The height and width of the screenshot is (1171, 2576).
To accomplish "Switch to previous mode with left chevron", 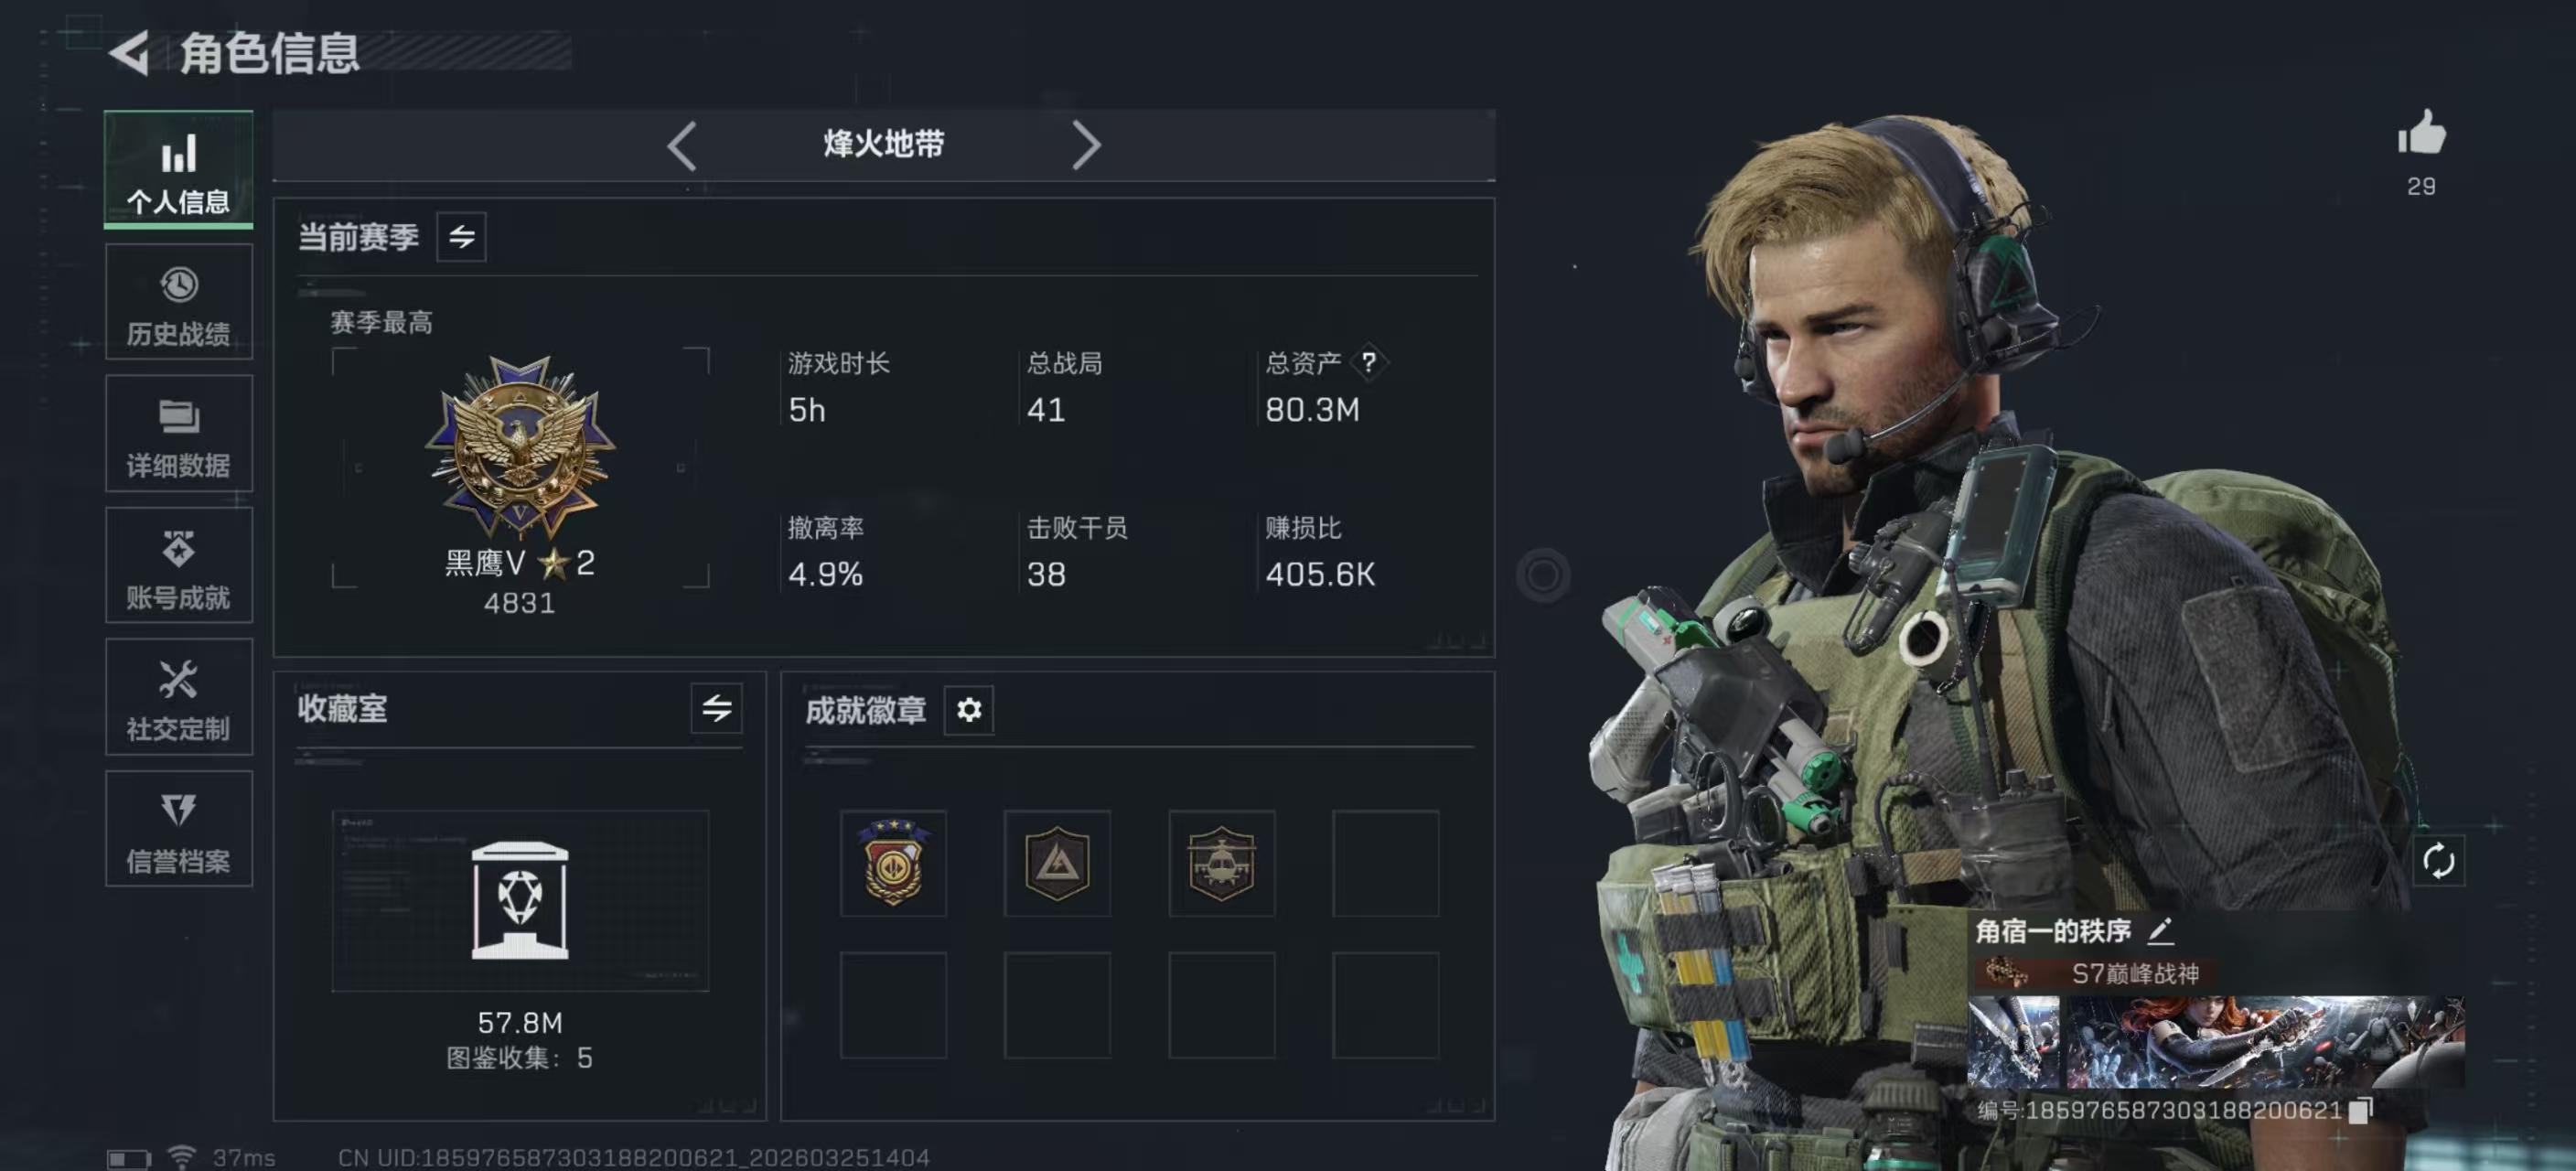I will [x=682, y=146].
